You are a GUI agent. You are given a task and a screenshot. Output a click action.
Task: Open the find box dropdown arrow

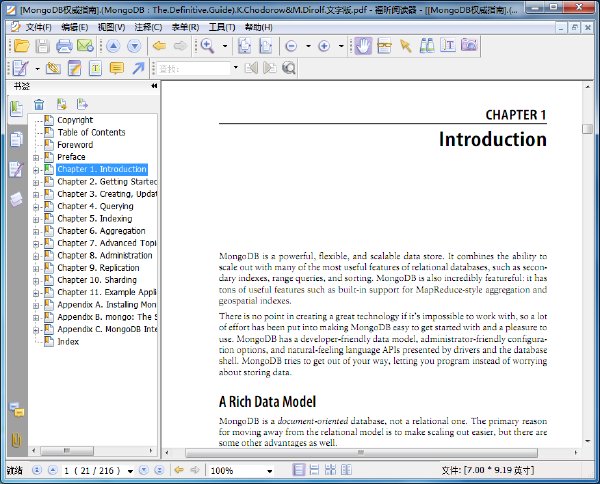coord(236,68)
